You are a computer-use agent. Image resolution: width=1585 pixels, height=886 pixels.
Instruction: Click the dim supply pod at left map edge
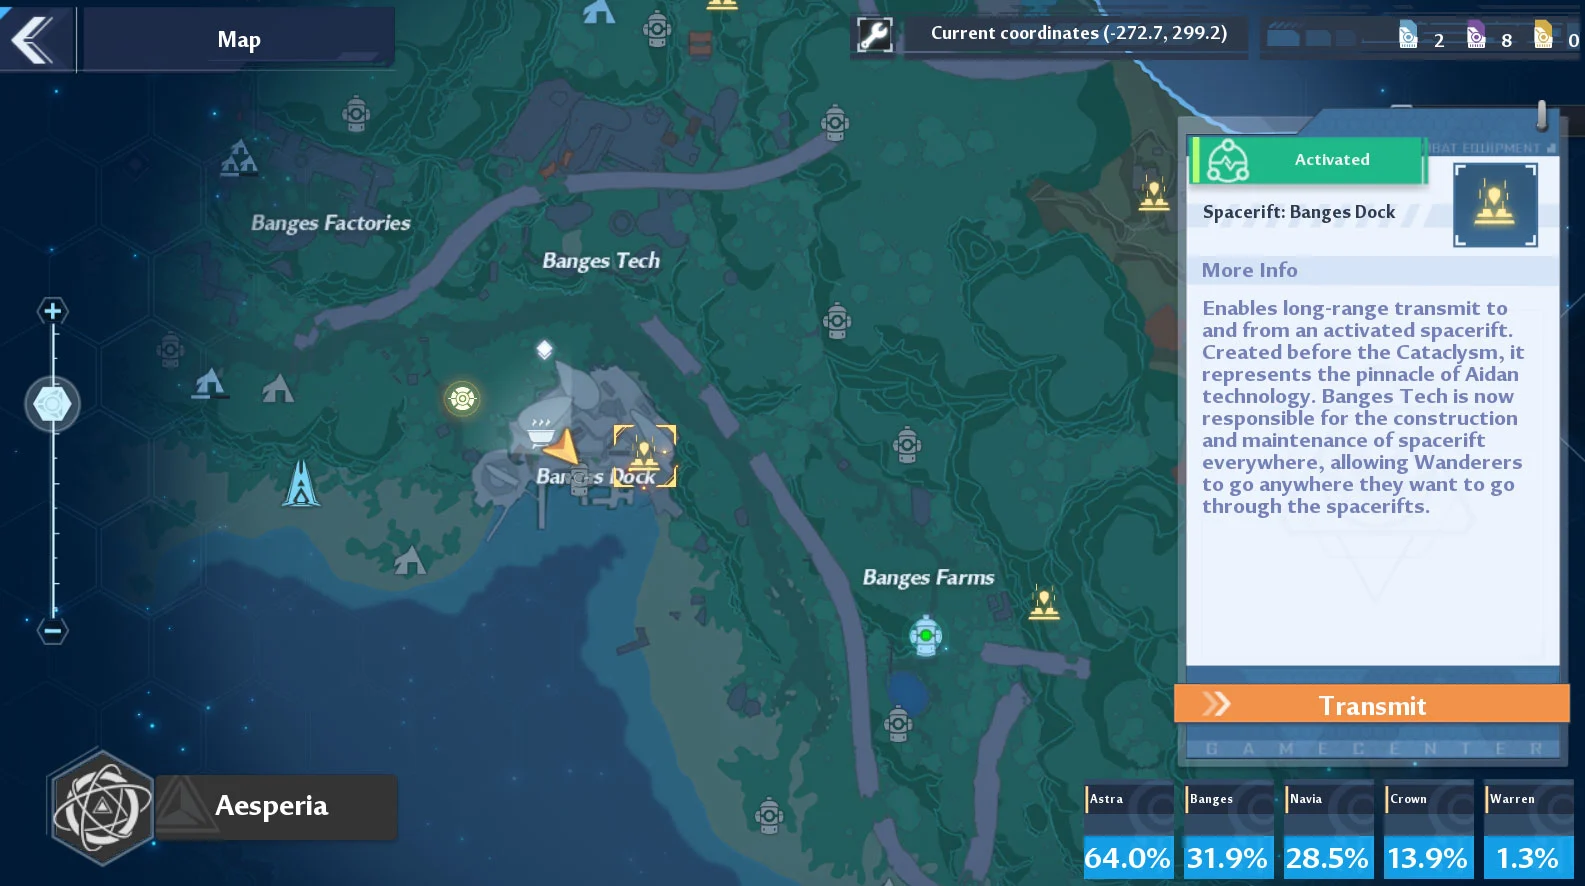coord(171,350)
